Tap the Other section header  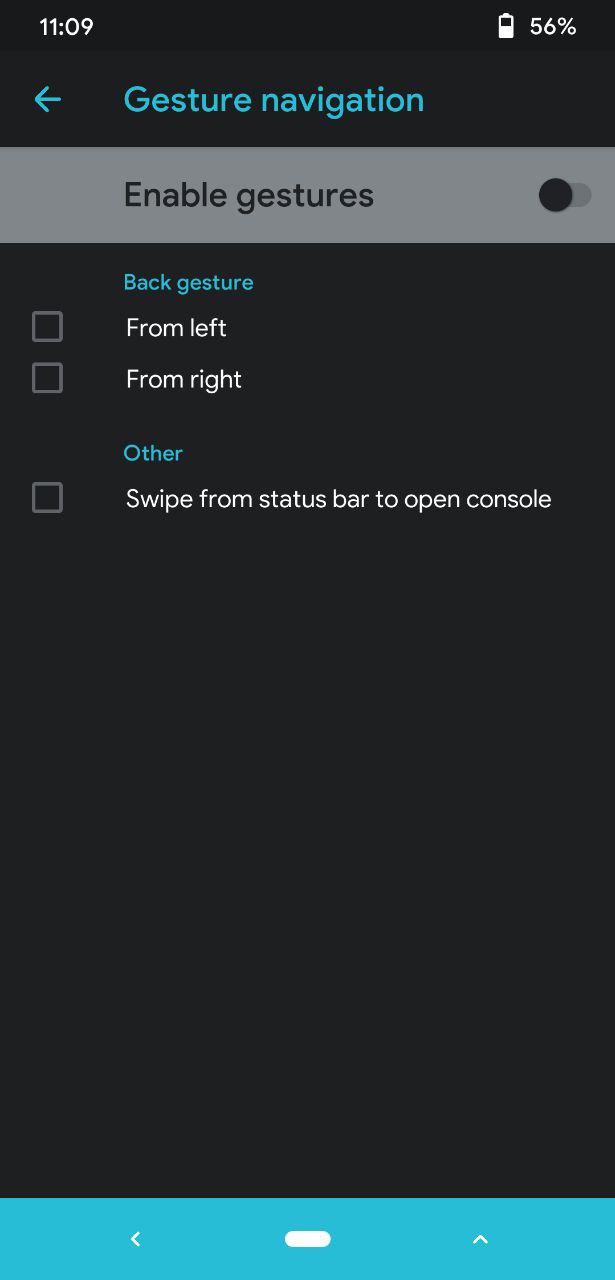pyautogui.click(x=153, y=453)
